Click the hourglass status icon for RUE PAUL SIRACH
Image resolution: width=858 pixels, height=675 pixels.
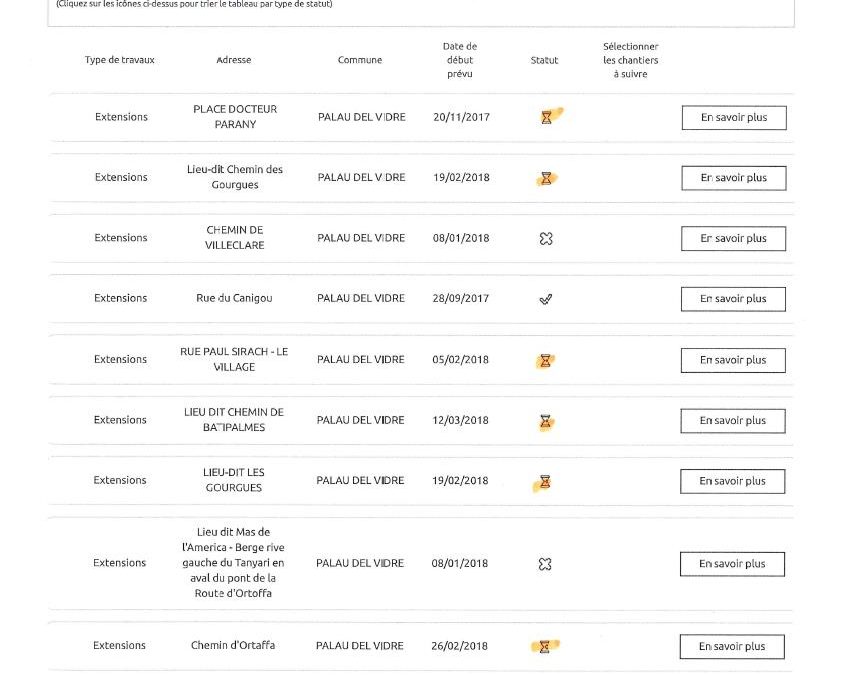pyautogui.click(x=546, y=360)
